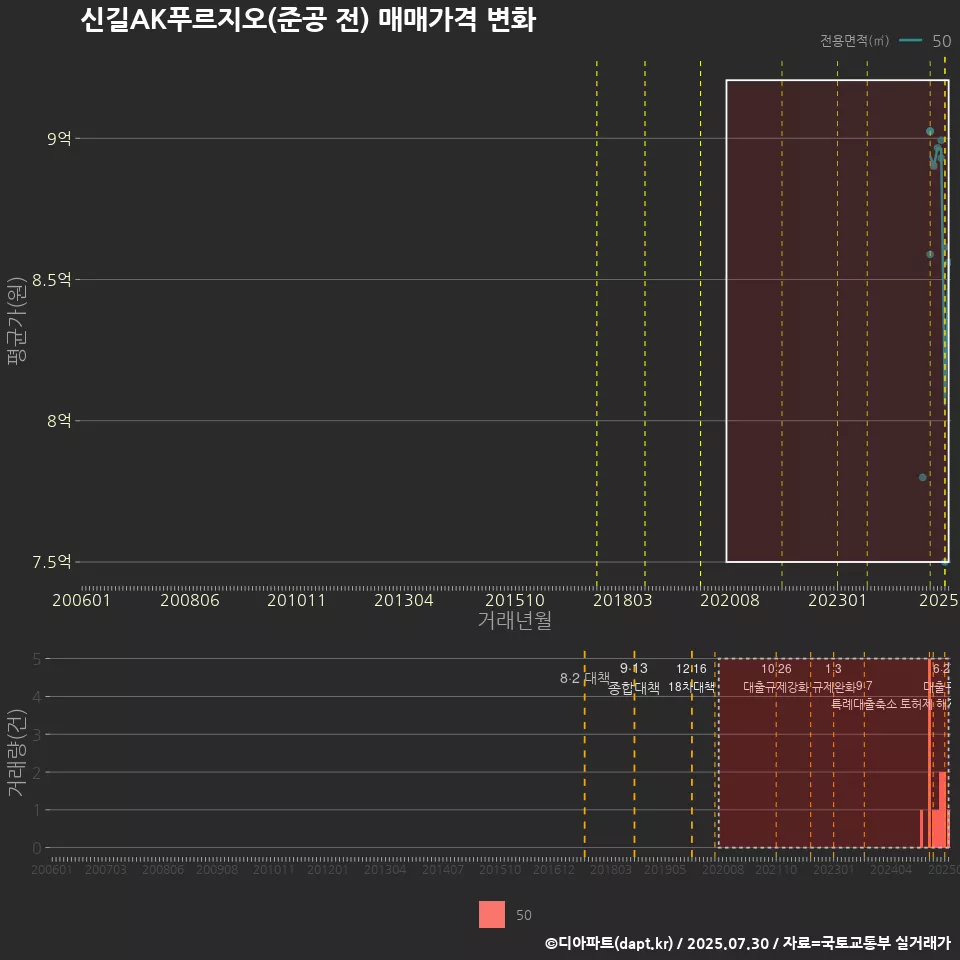Click the 201803 label on the price chart axis

[623, 600]
